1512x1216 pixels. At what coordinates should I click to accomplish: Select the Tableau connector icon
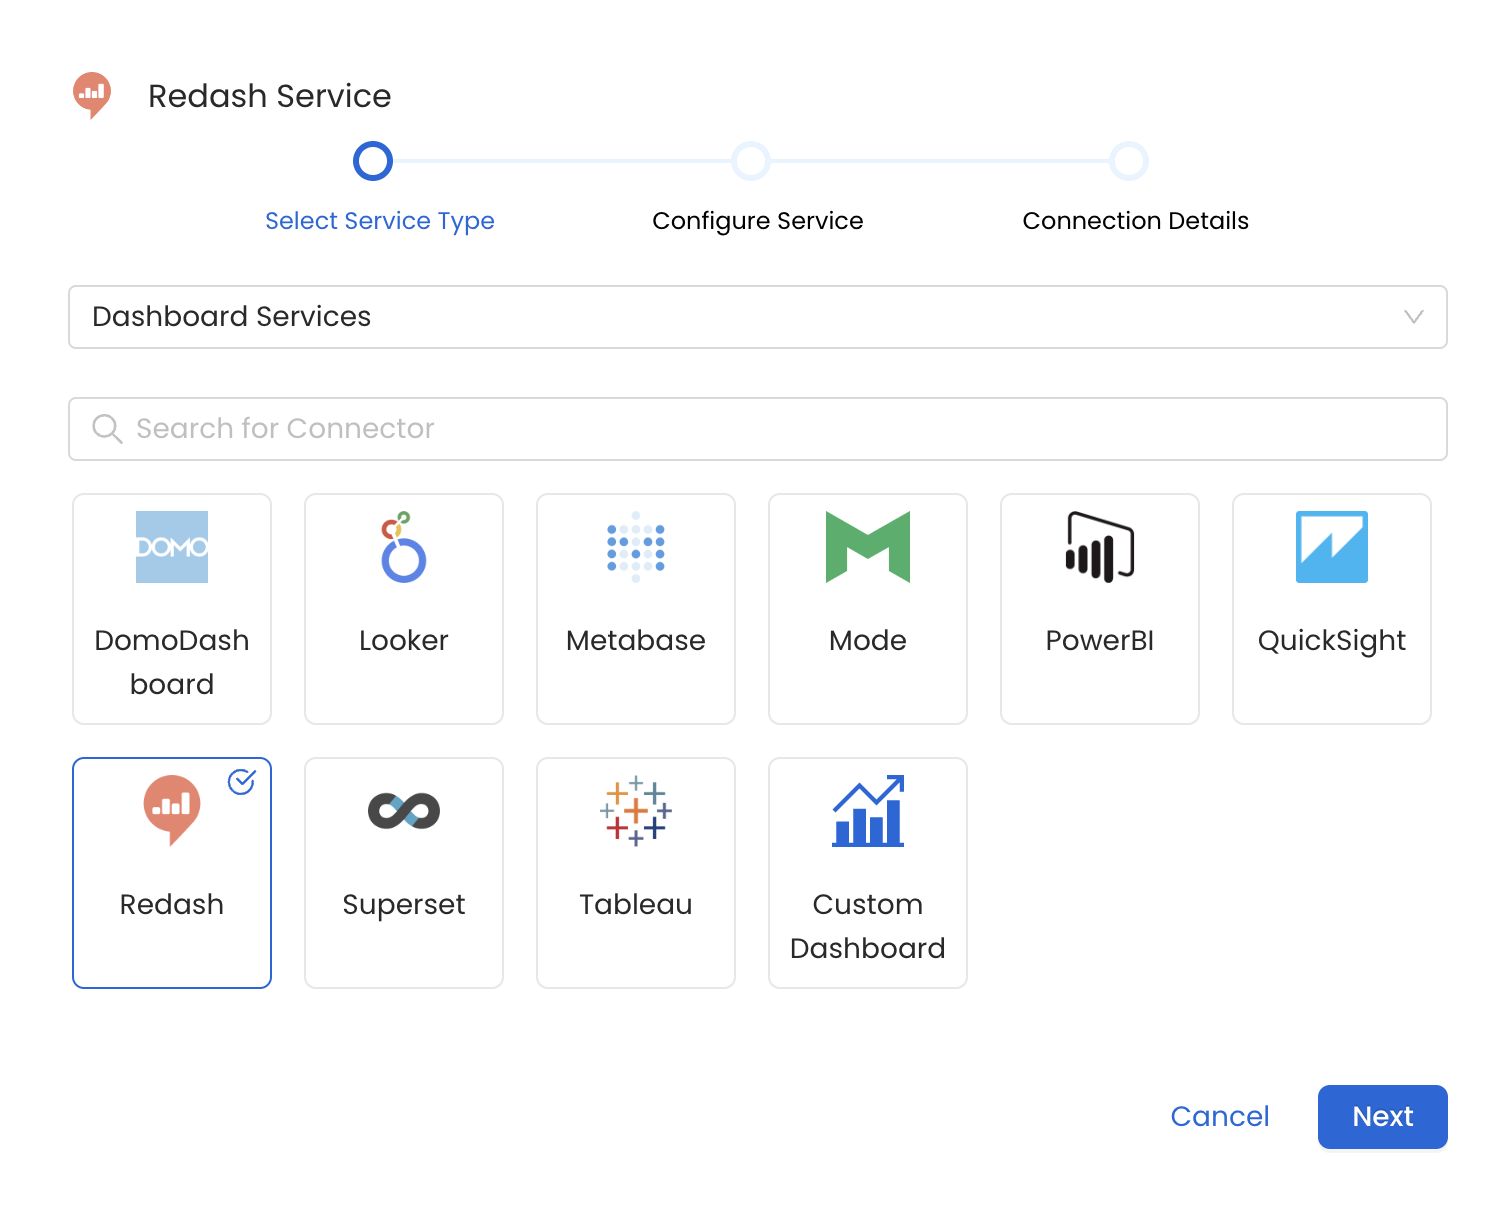[636, 811]
